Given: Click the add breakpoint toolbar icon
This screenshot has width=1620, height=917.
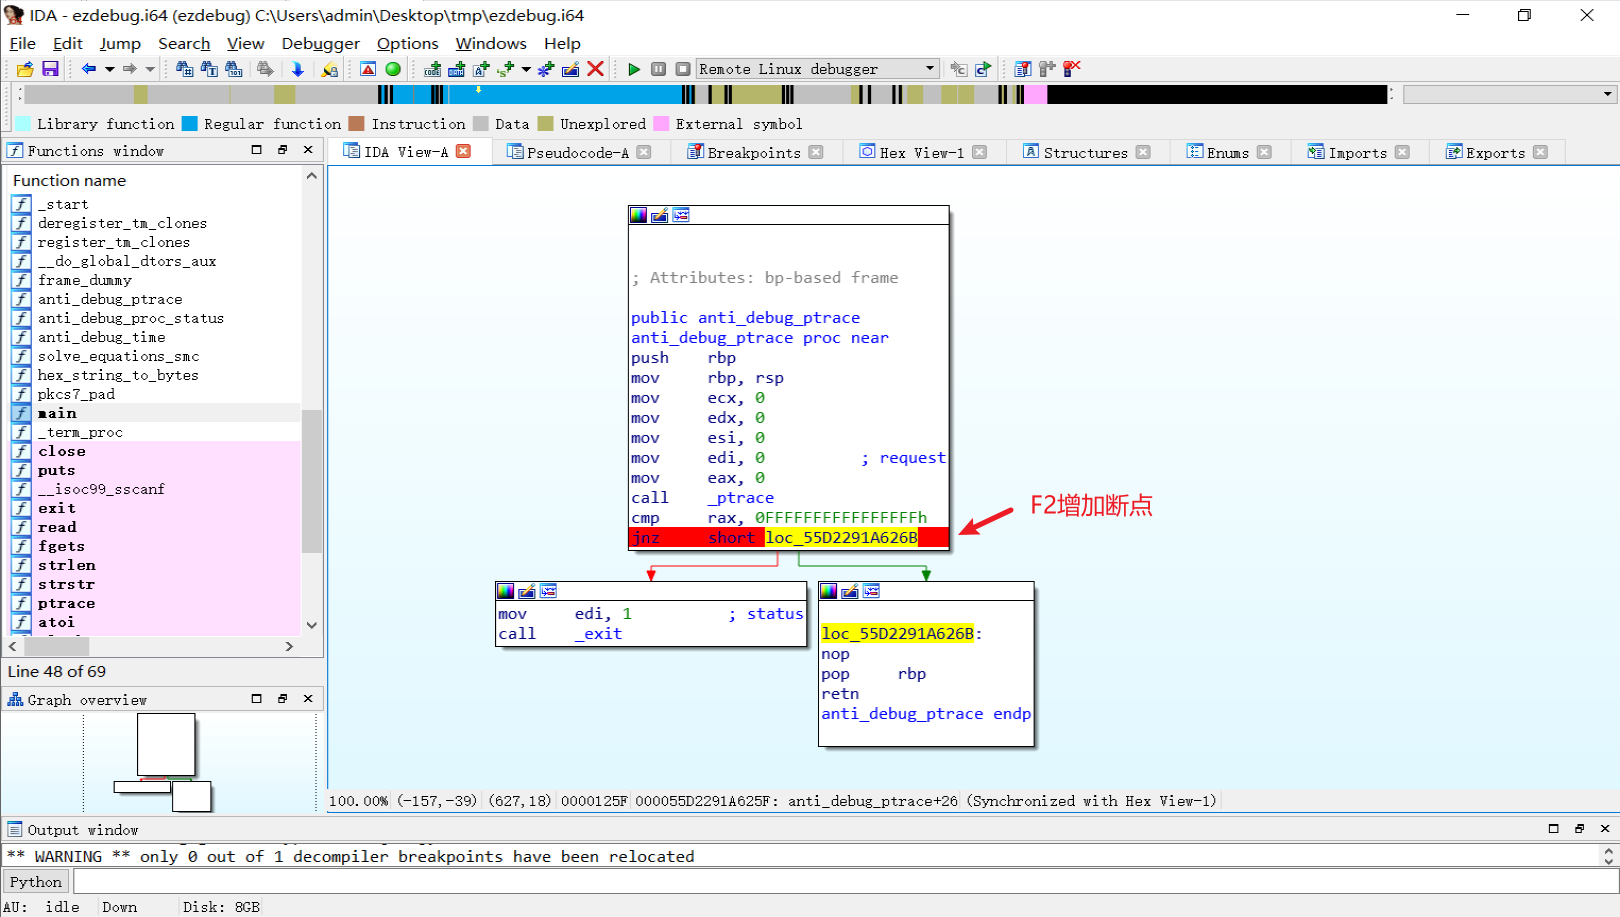Looking at the screenshot, I should tap(1047, 69).
